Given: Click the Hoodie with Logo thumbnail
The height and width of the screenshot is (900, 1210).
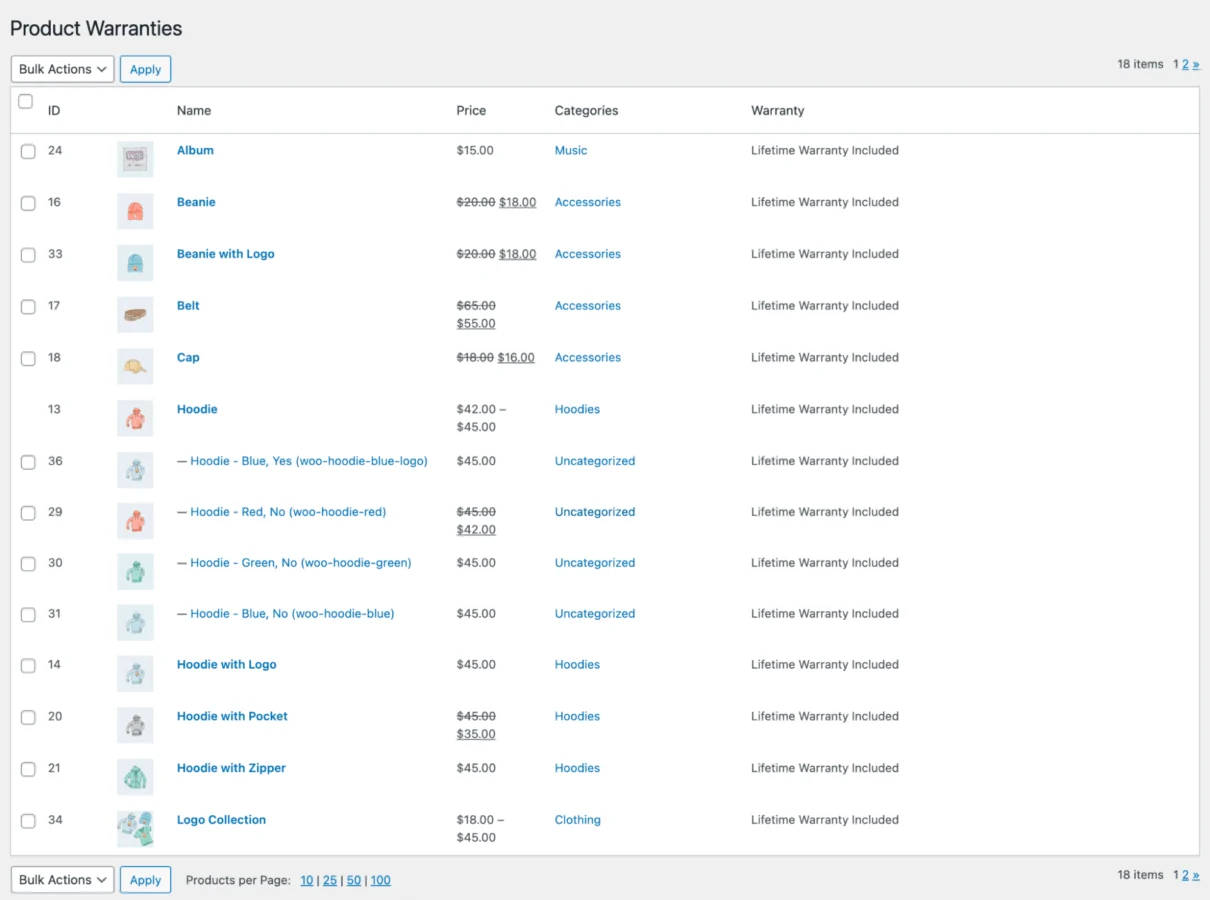Looking at the screenshot, I should 135,674.
